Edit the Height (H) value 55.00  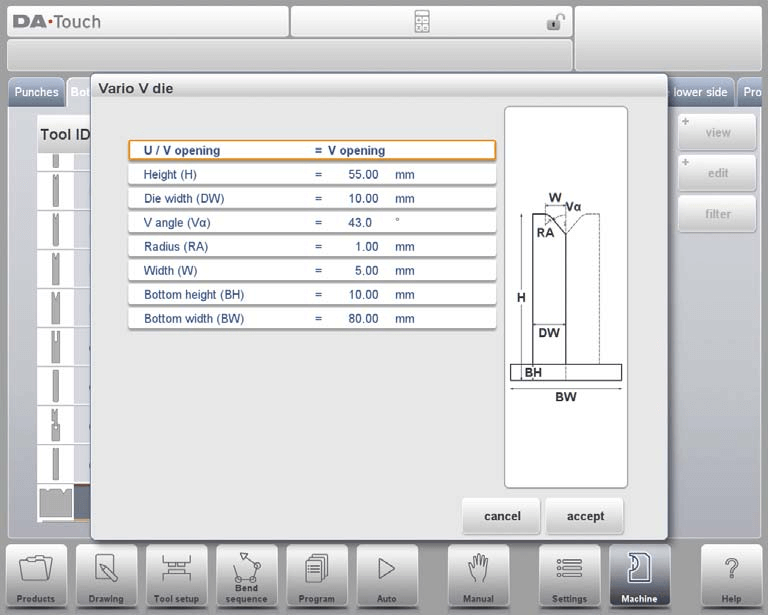pos(312,174)
